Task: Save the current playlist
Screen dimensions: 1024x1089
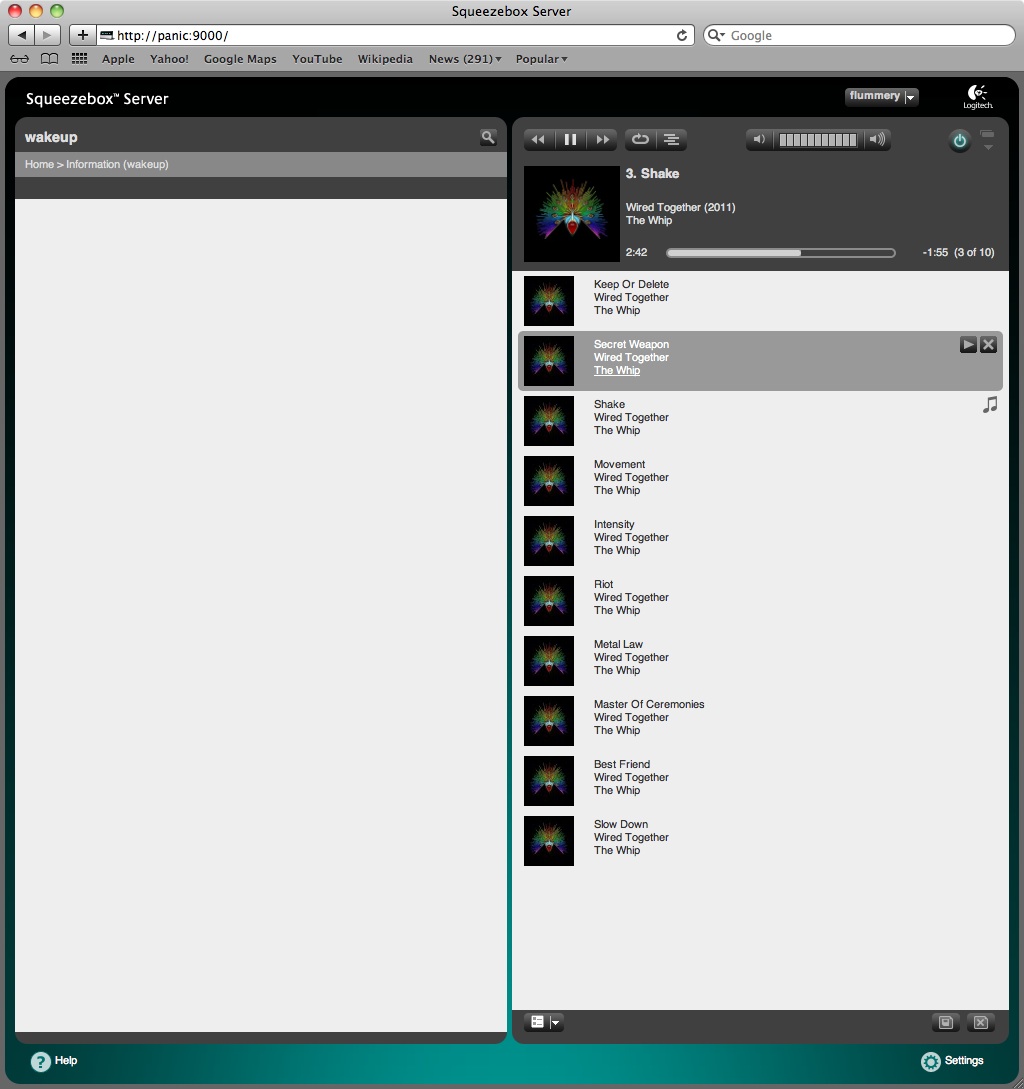Action: [945, 1022]
